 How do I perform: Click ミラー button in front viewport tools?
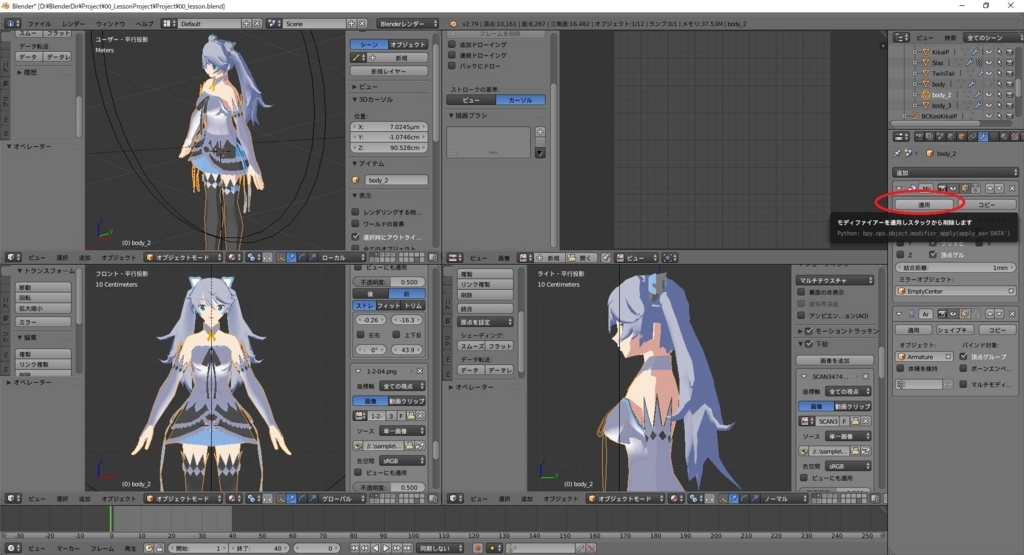click(43, 322)
